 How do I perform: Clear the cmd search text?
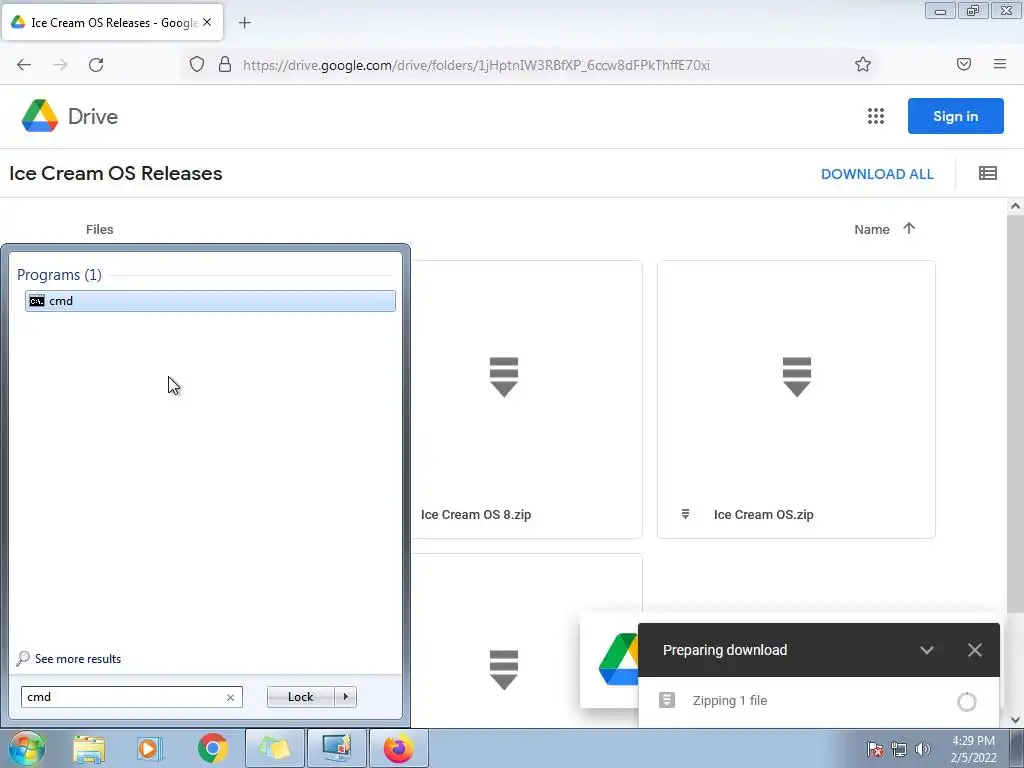click(x=231, y=697)
